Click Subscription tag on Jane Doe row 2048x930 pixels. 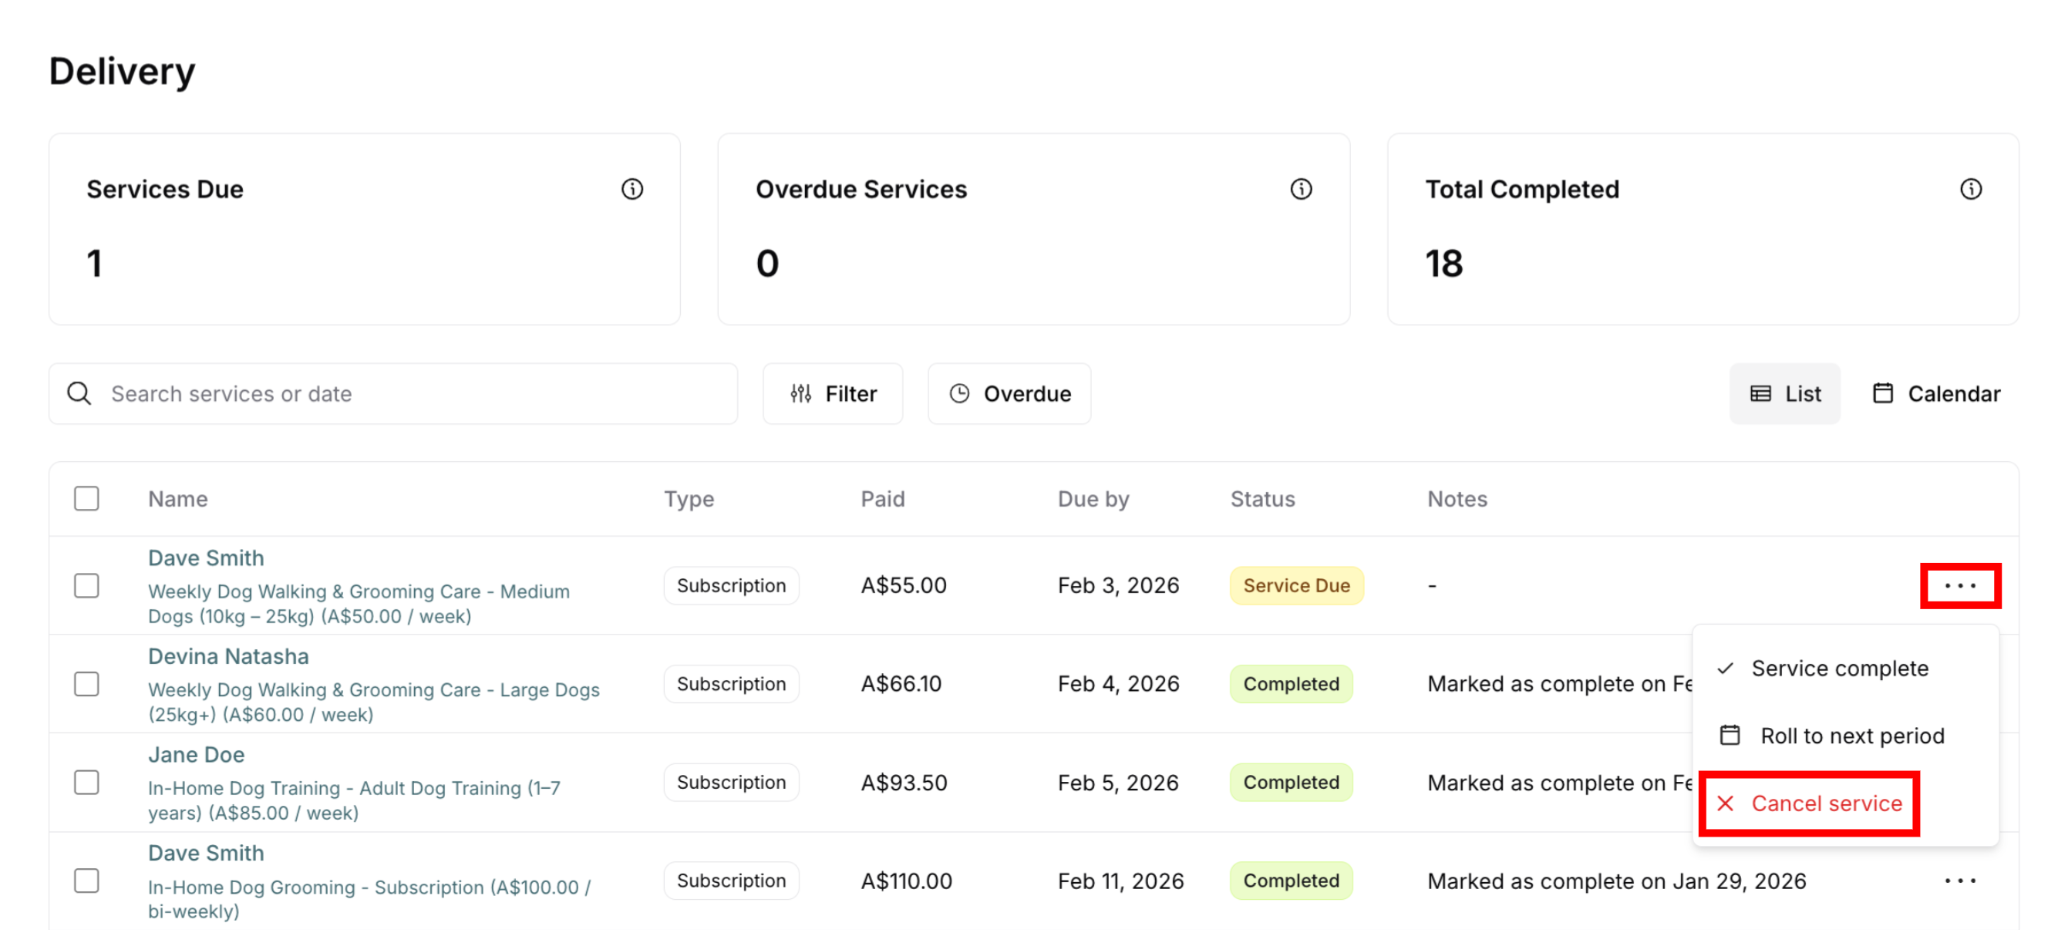point(731,782)
